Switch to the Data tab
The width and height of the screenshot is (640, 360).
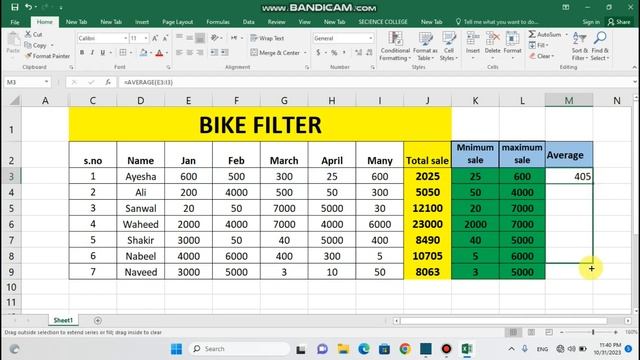[248, 22]
